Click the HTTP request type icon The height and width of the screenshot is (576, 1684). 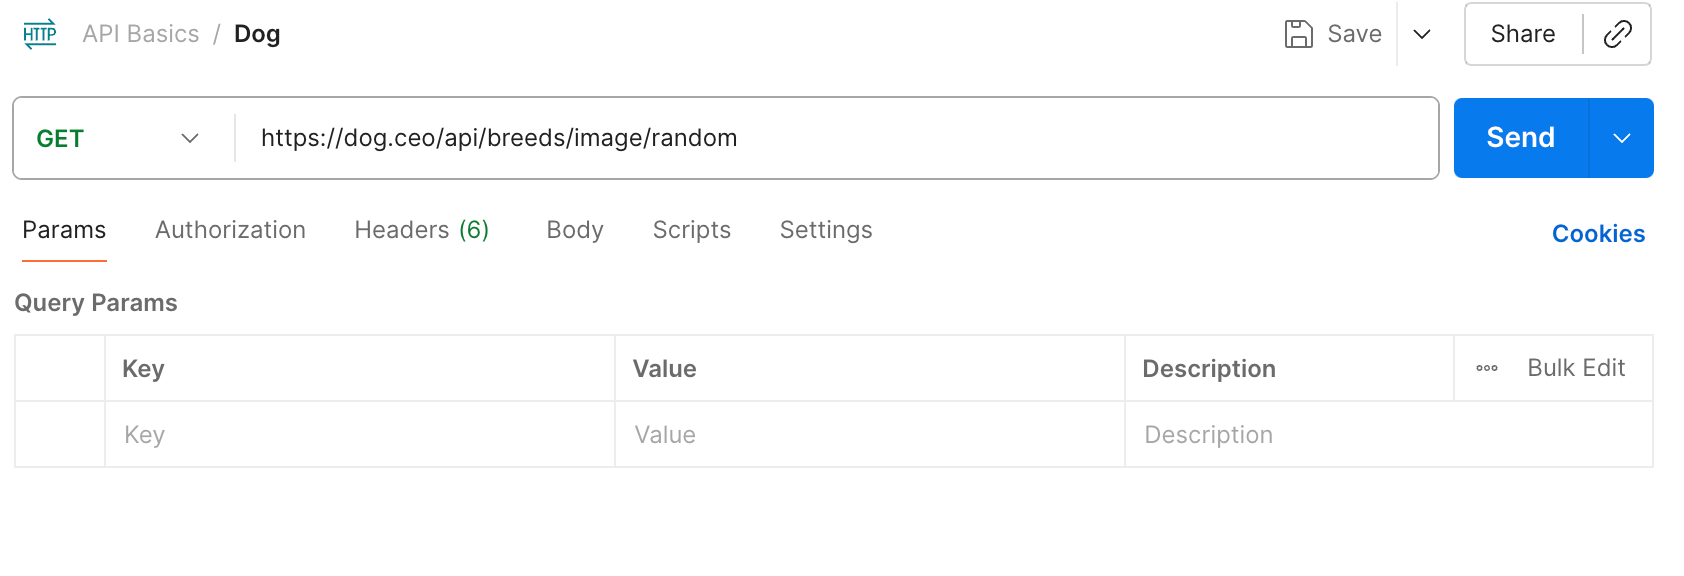pos(40,34)
